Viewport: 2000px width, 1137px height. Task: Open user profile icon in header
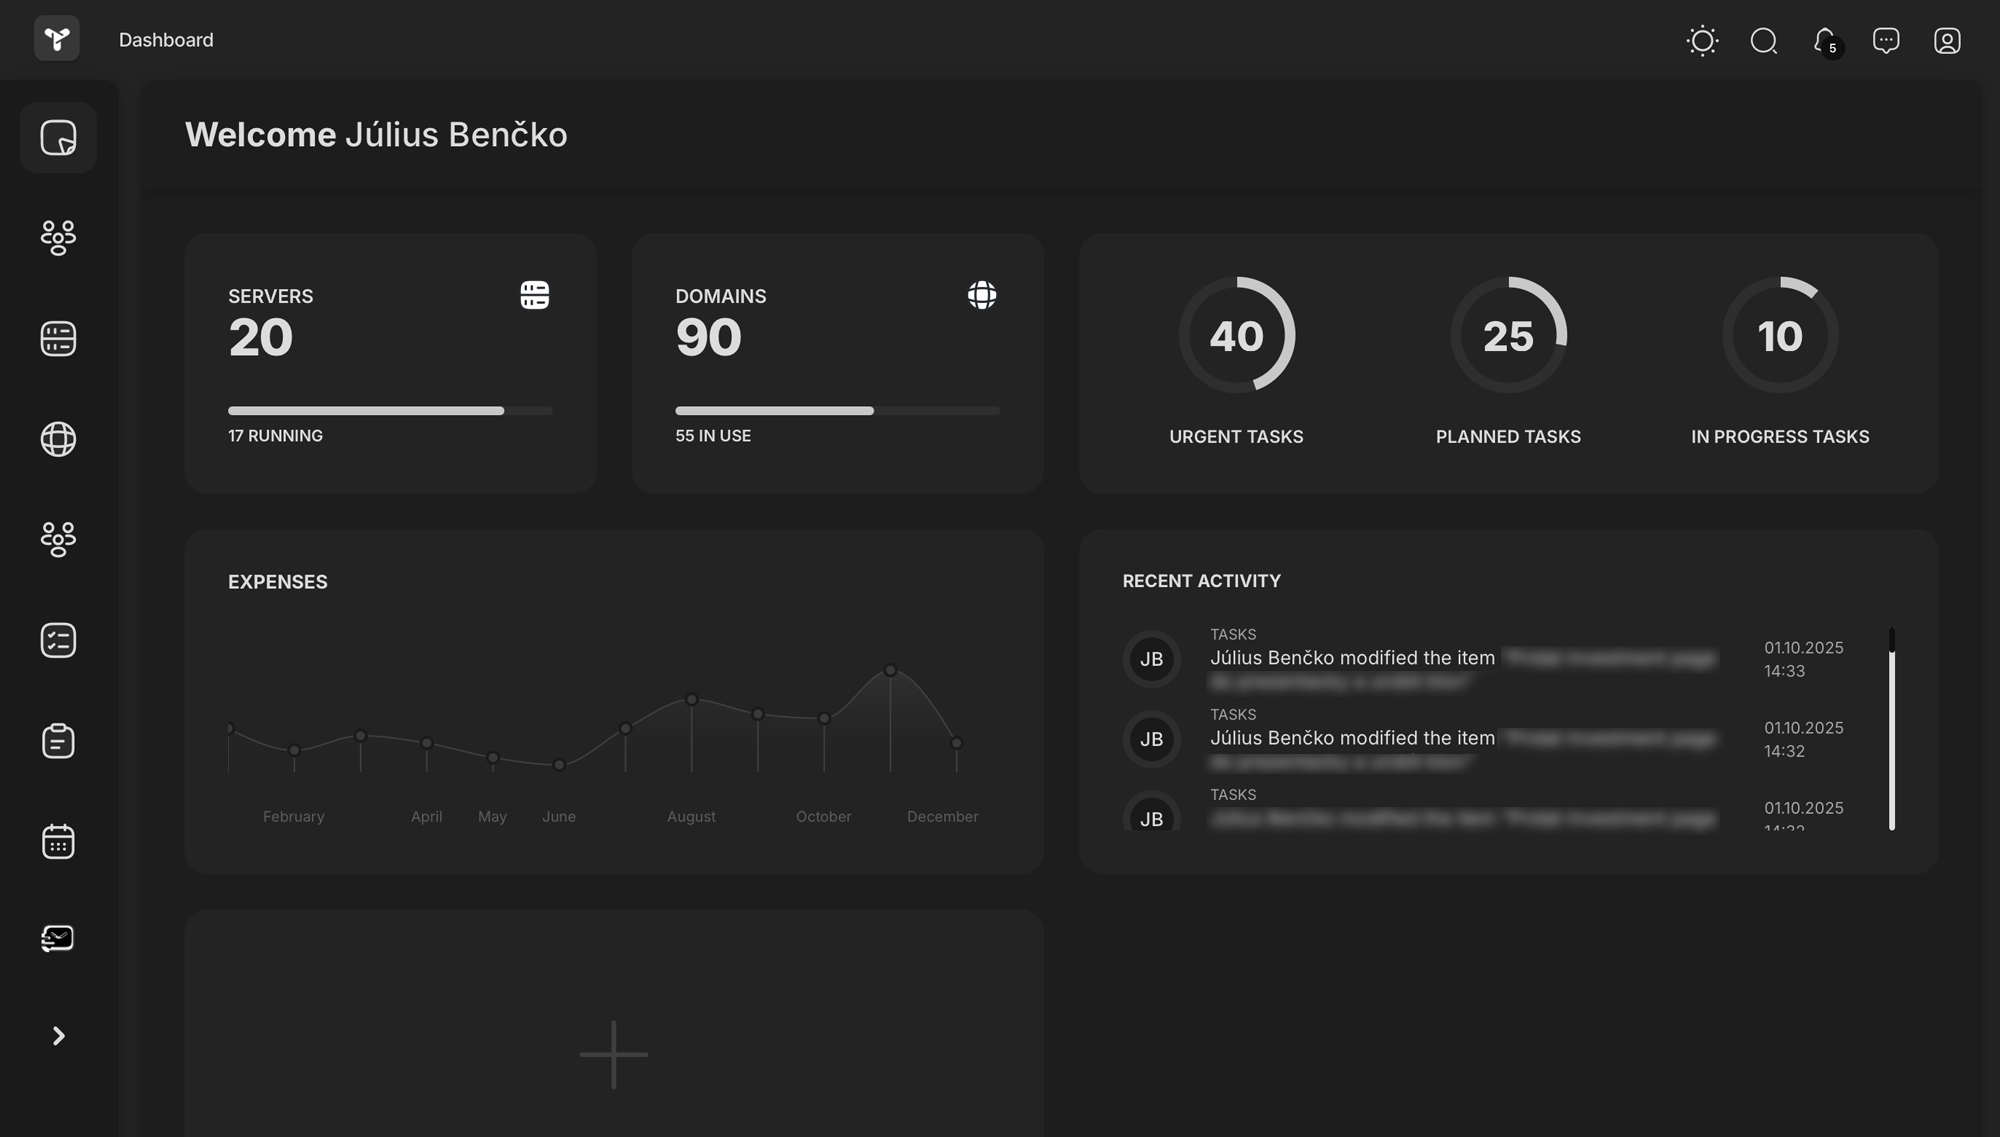(x=1947, y=41)
